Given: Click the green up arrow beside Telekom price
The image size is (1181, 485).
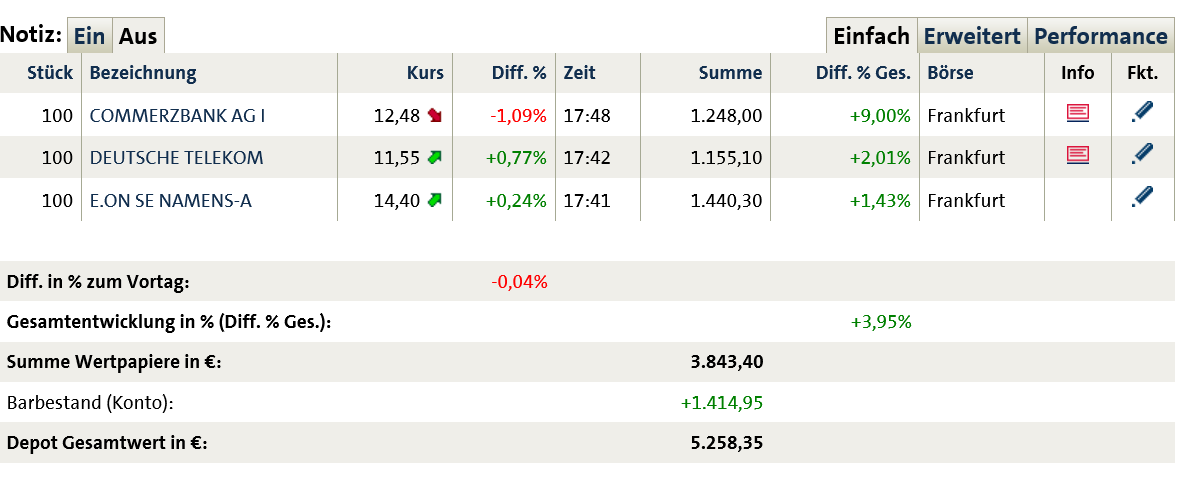Looking at the screenshot, I should point(435,157).
